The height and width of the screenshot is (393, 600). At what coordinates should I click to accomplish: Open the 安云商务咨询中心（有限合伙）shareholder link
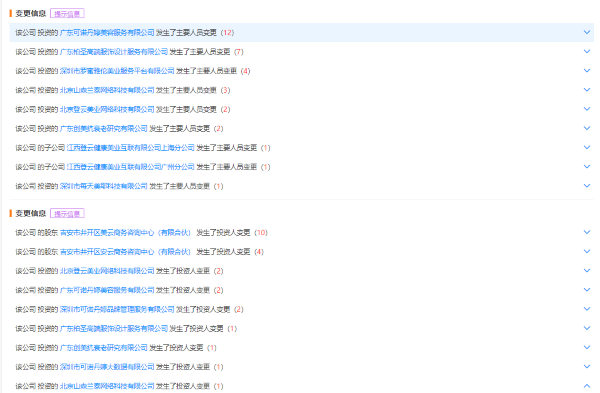(x=125, y=251)
